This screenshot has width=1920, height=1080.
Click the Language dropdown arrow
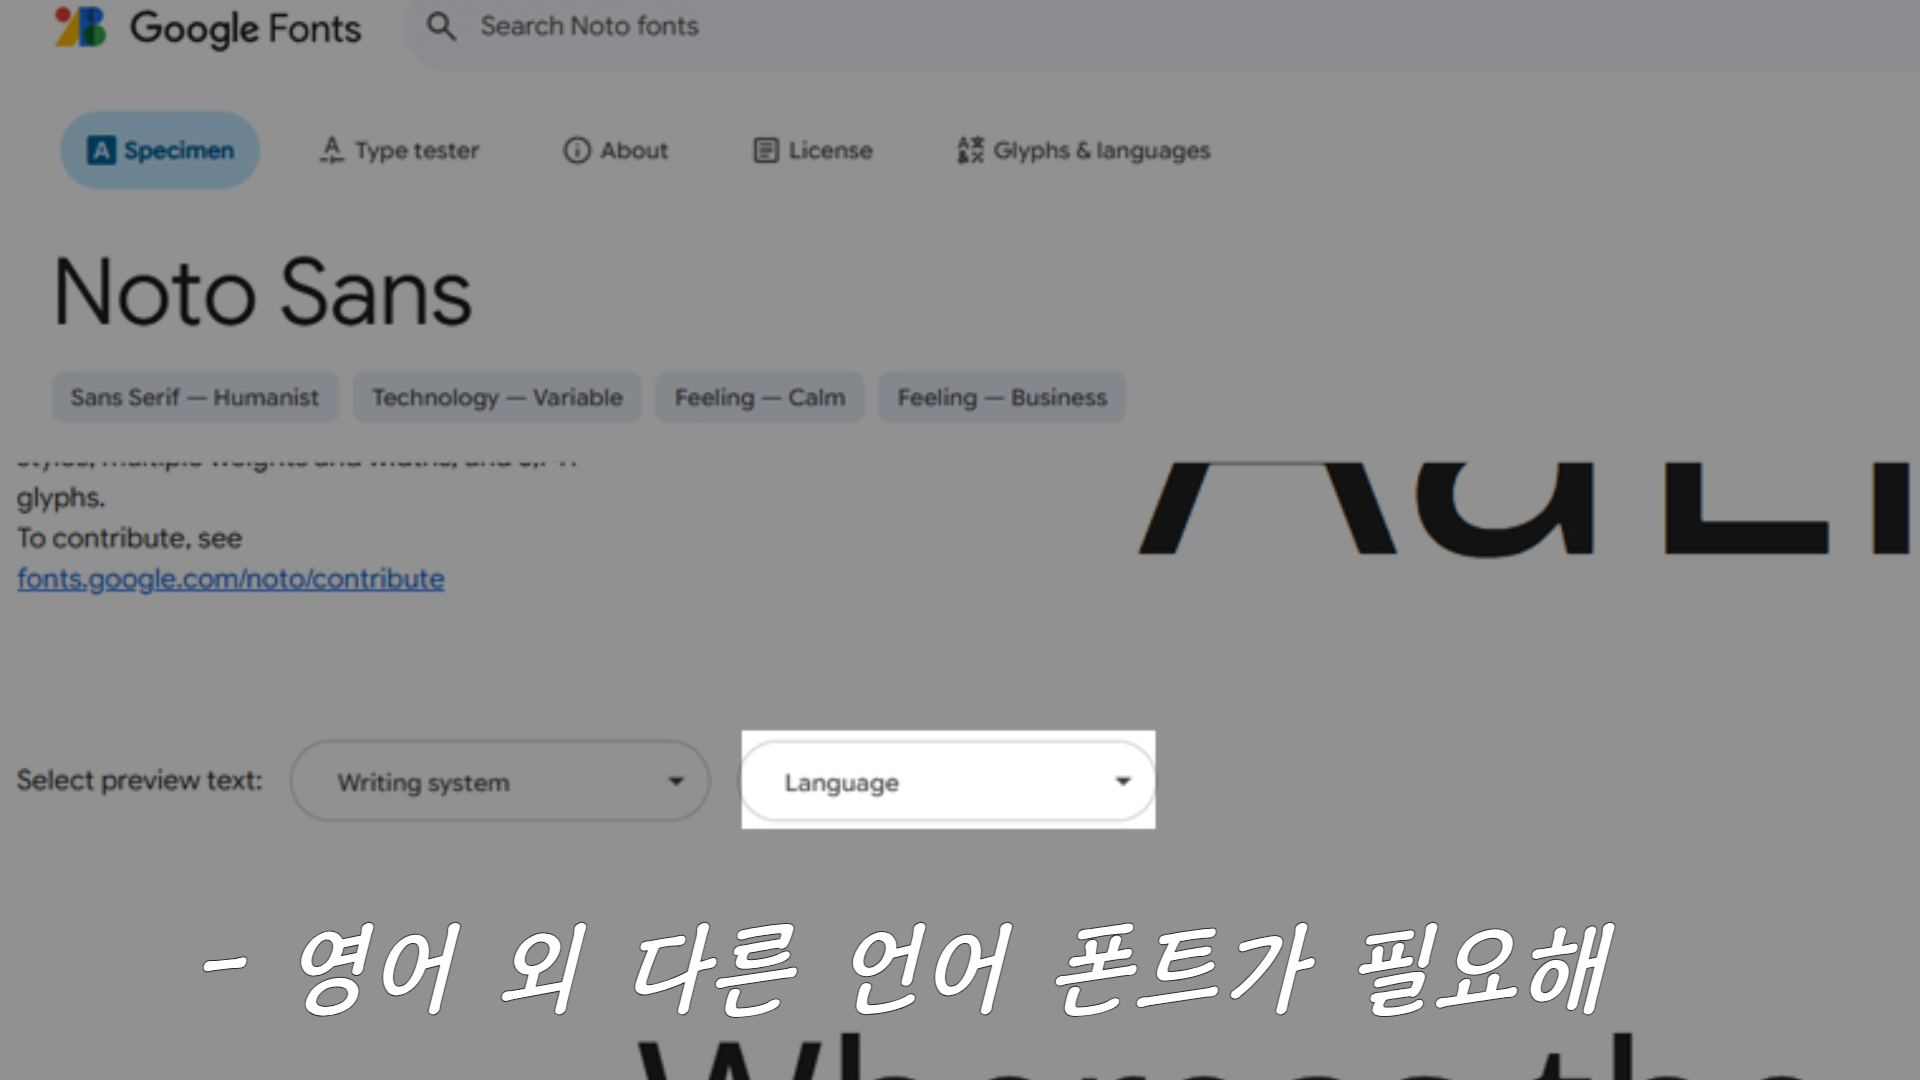point(1123,781)
